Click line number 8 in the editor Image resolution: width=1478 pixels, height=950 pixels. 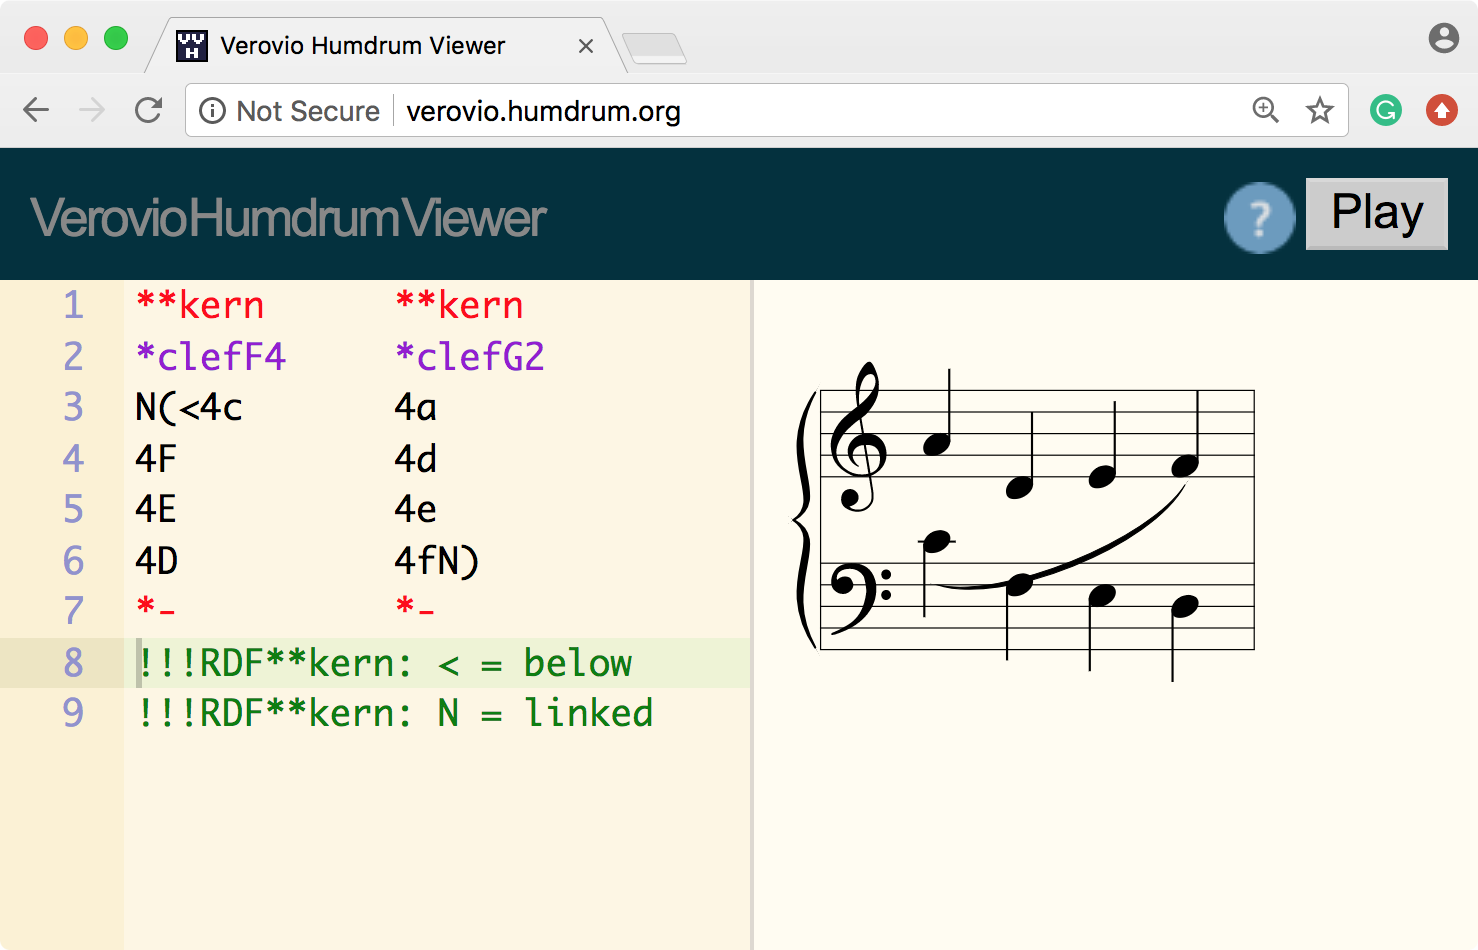tap(73, 663)
